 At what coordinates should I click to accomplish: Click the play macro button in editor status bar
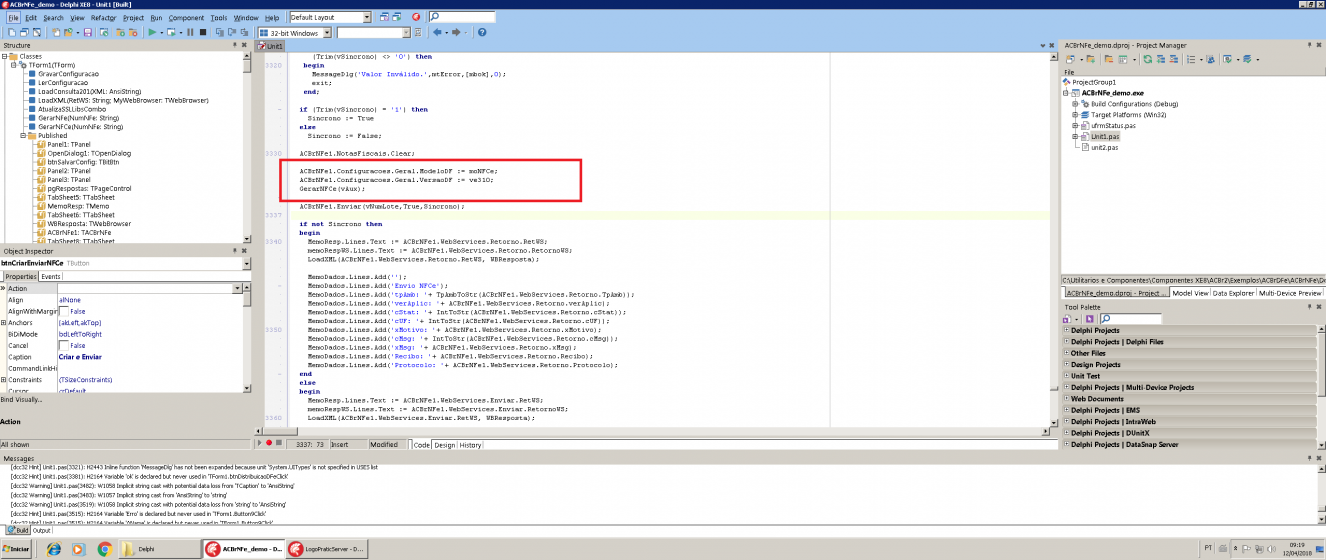(x=260, y=442)
